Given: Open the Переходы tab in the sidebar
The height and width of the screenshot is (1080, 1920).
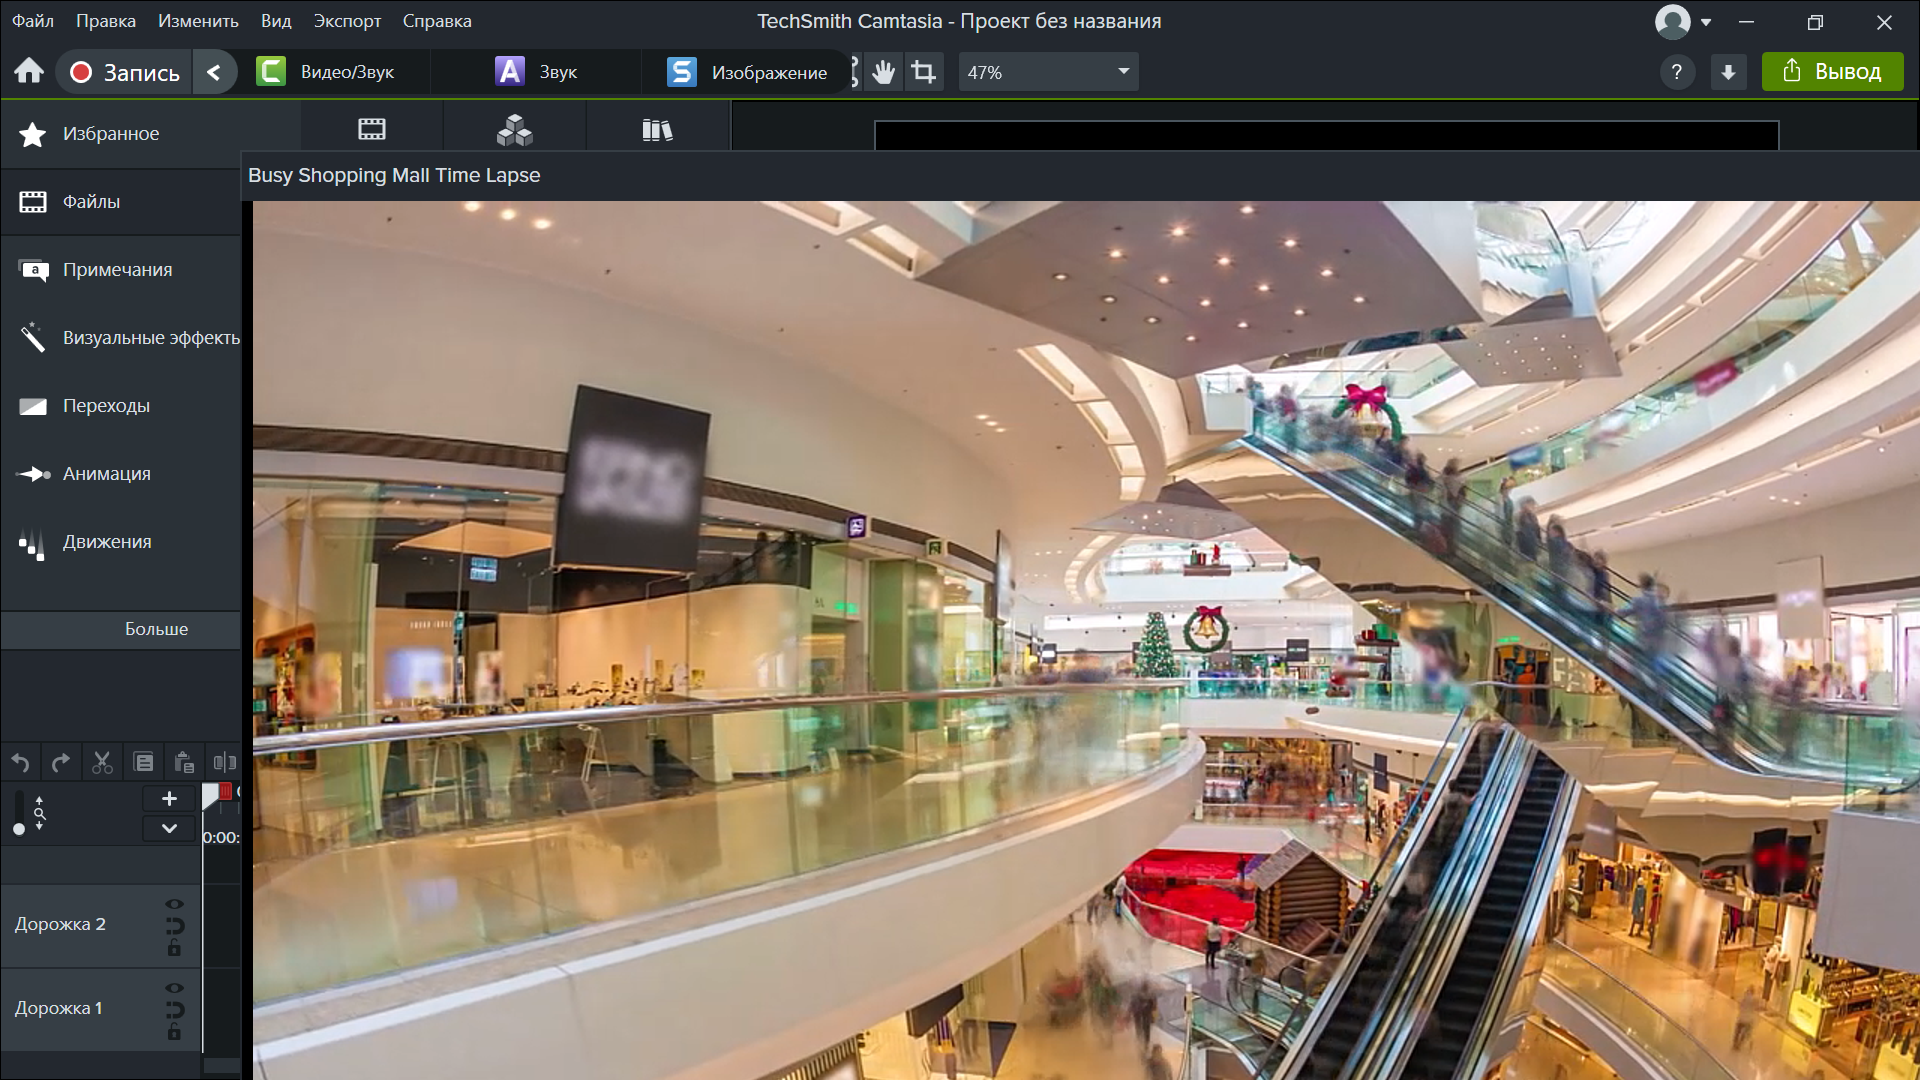Looking at the screenshot, I should click(106, 406).
